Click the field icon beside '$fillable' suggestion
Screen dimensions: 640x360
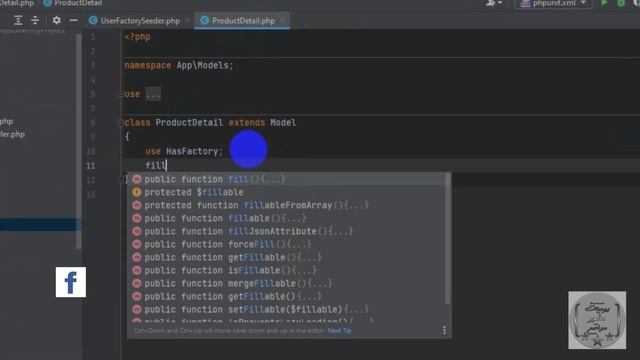(137, 192)
